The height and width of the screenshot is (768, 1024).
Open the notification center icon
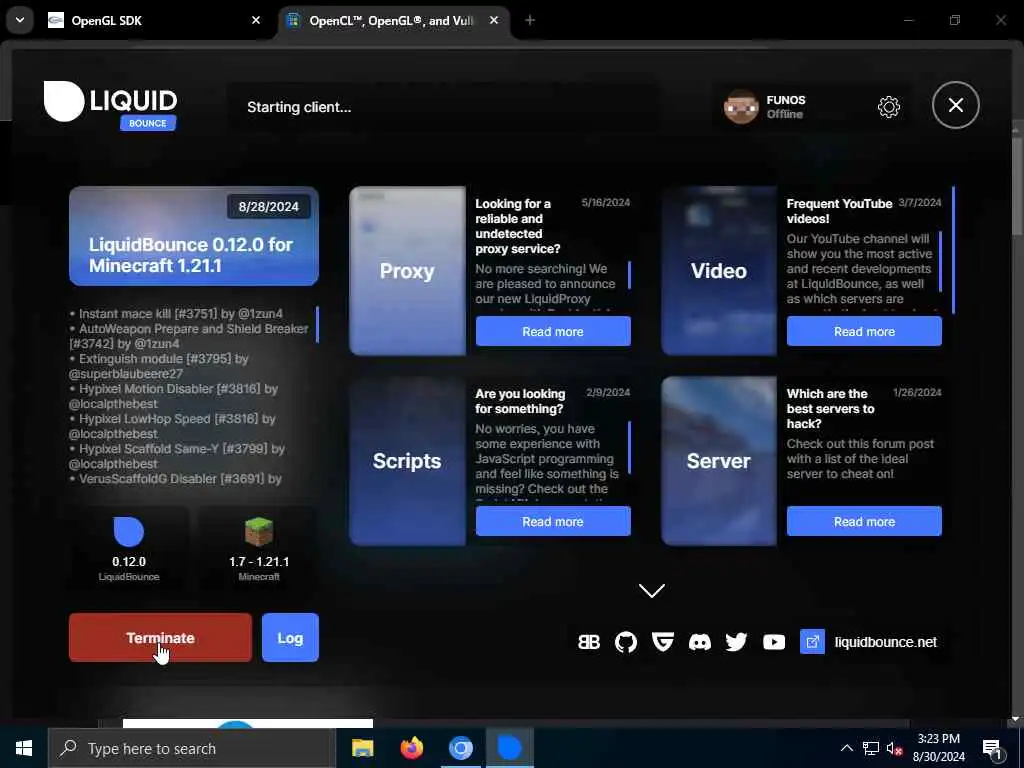[x=992, y=748]
